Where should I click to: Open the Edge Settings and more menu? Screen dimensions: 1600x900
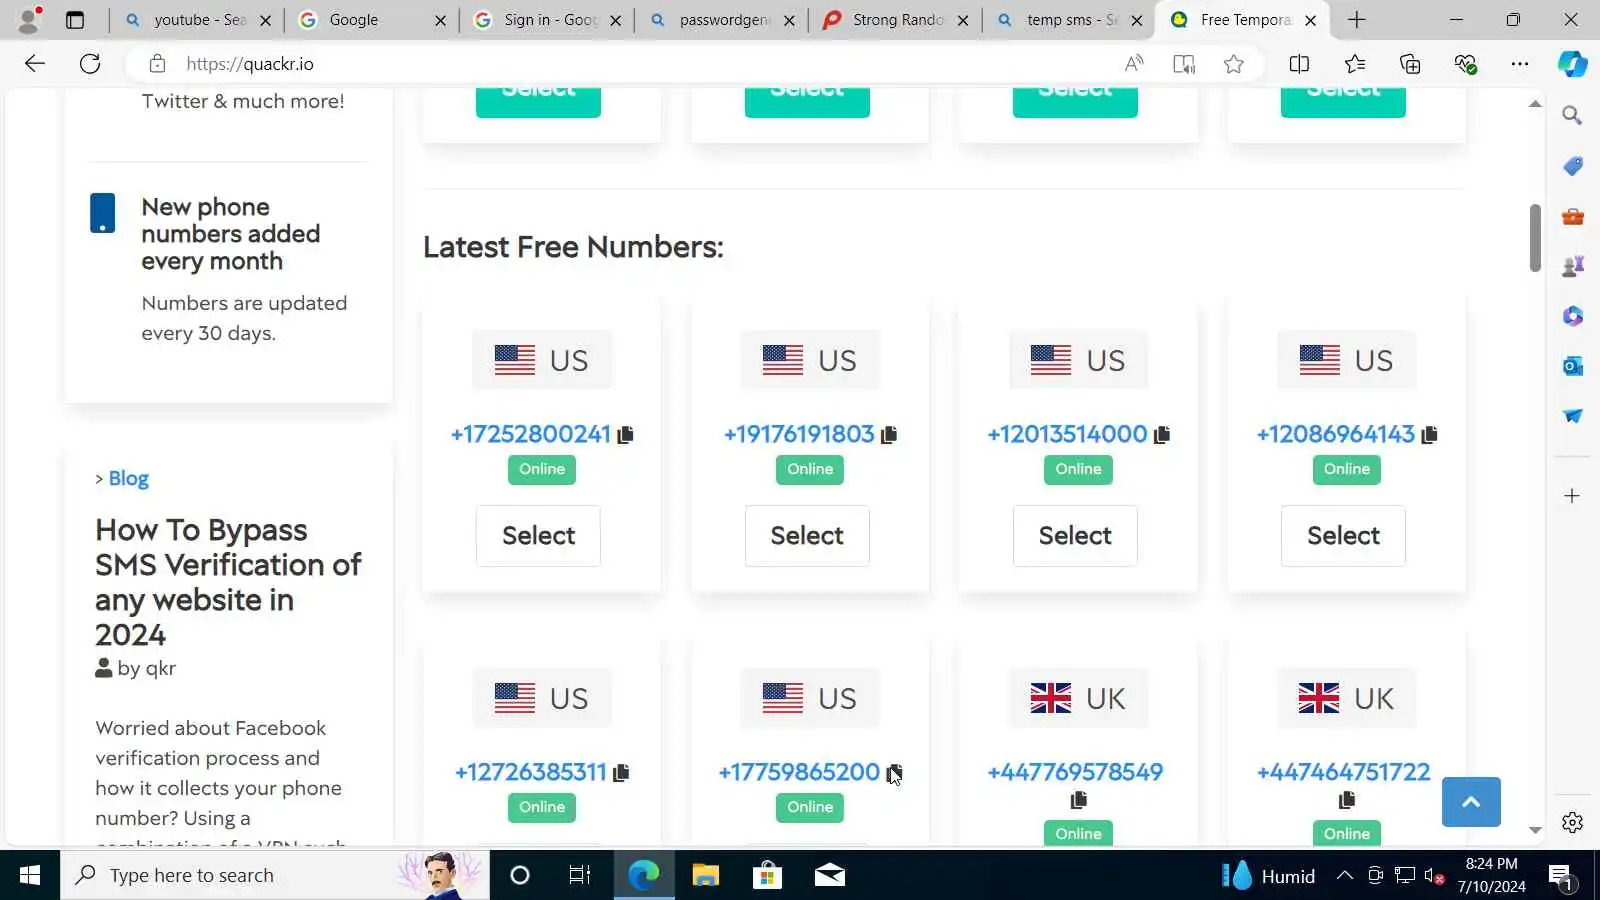(x=1520, y=64)
